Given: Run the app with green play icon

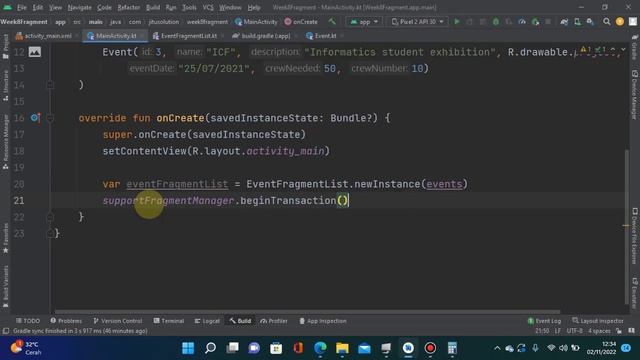Looking at the screenshot, I should click(457, 22).
